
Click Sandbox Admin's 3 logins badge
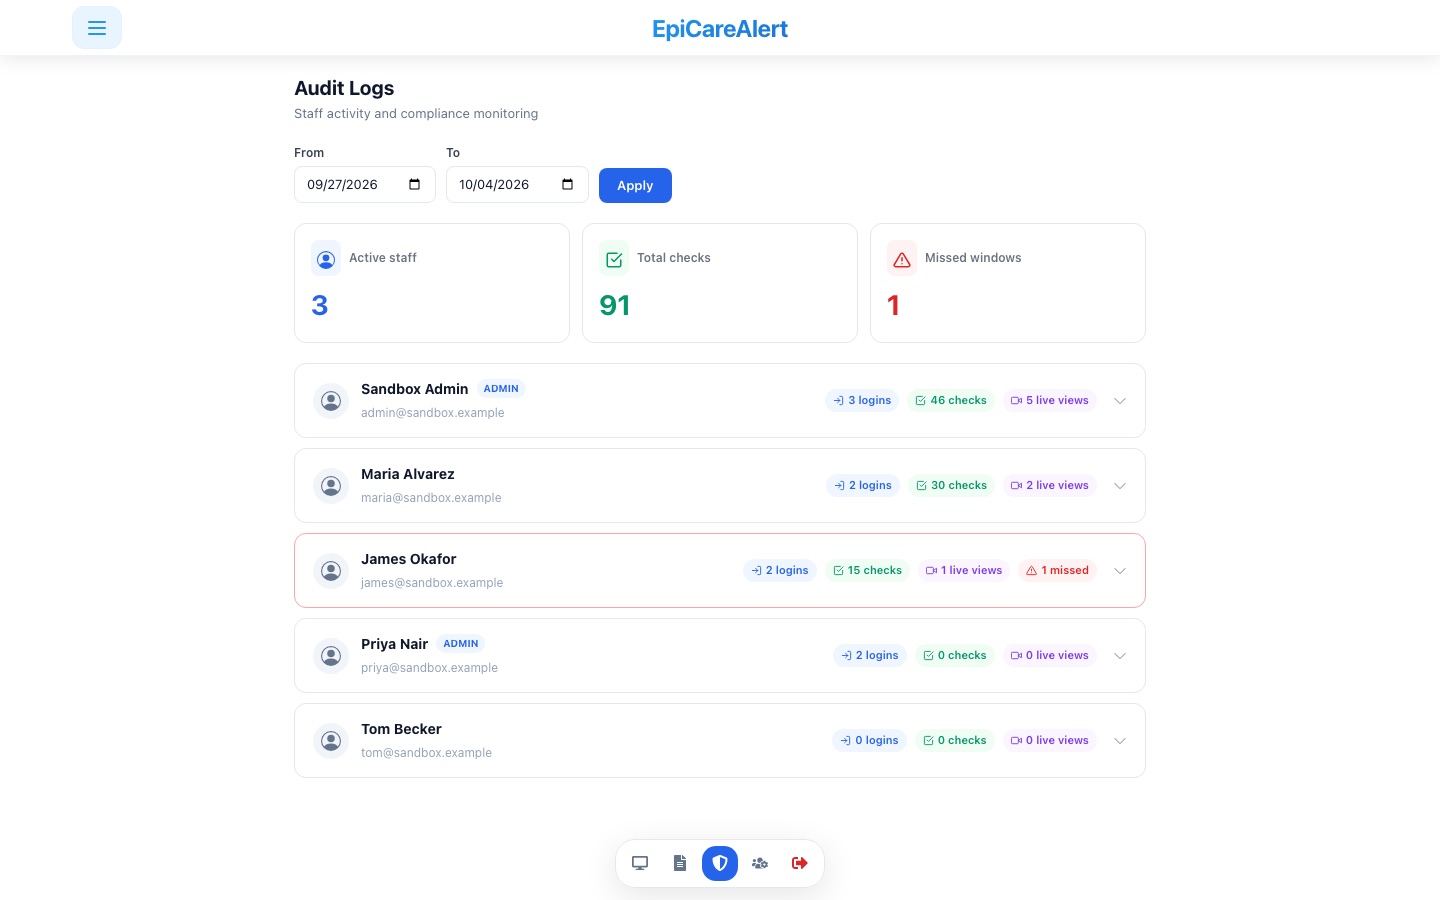(862, 400)
